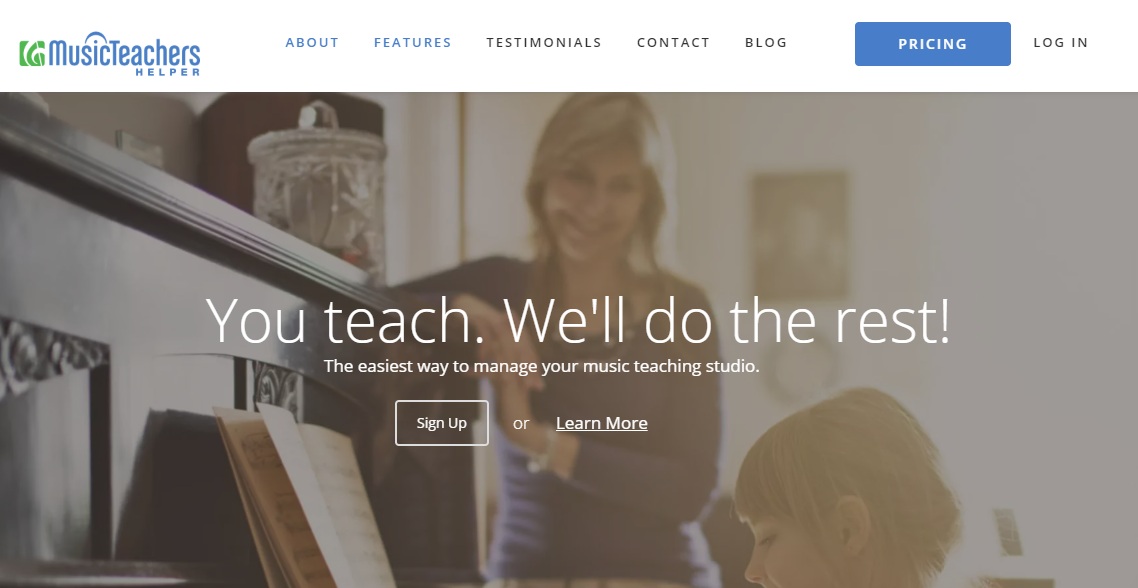The height and width of the screenshot is (588, 1138).
Task: Go to the Features page
Action: point(412,43)
